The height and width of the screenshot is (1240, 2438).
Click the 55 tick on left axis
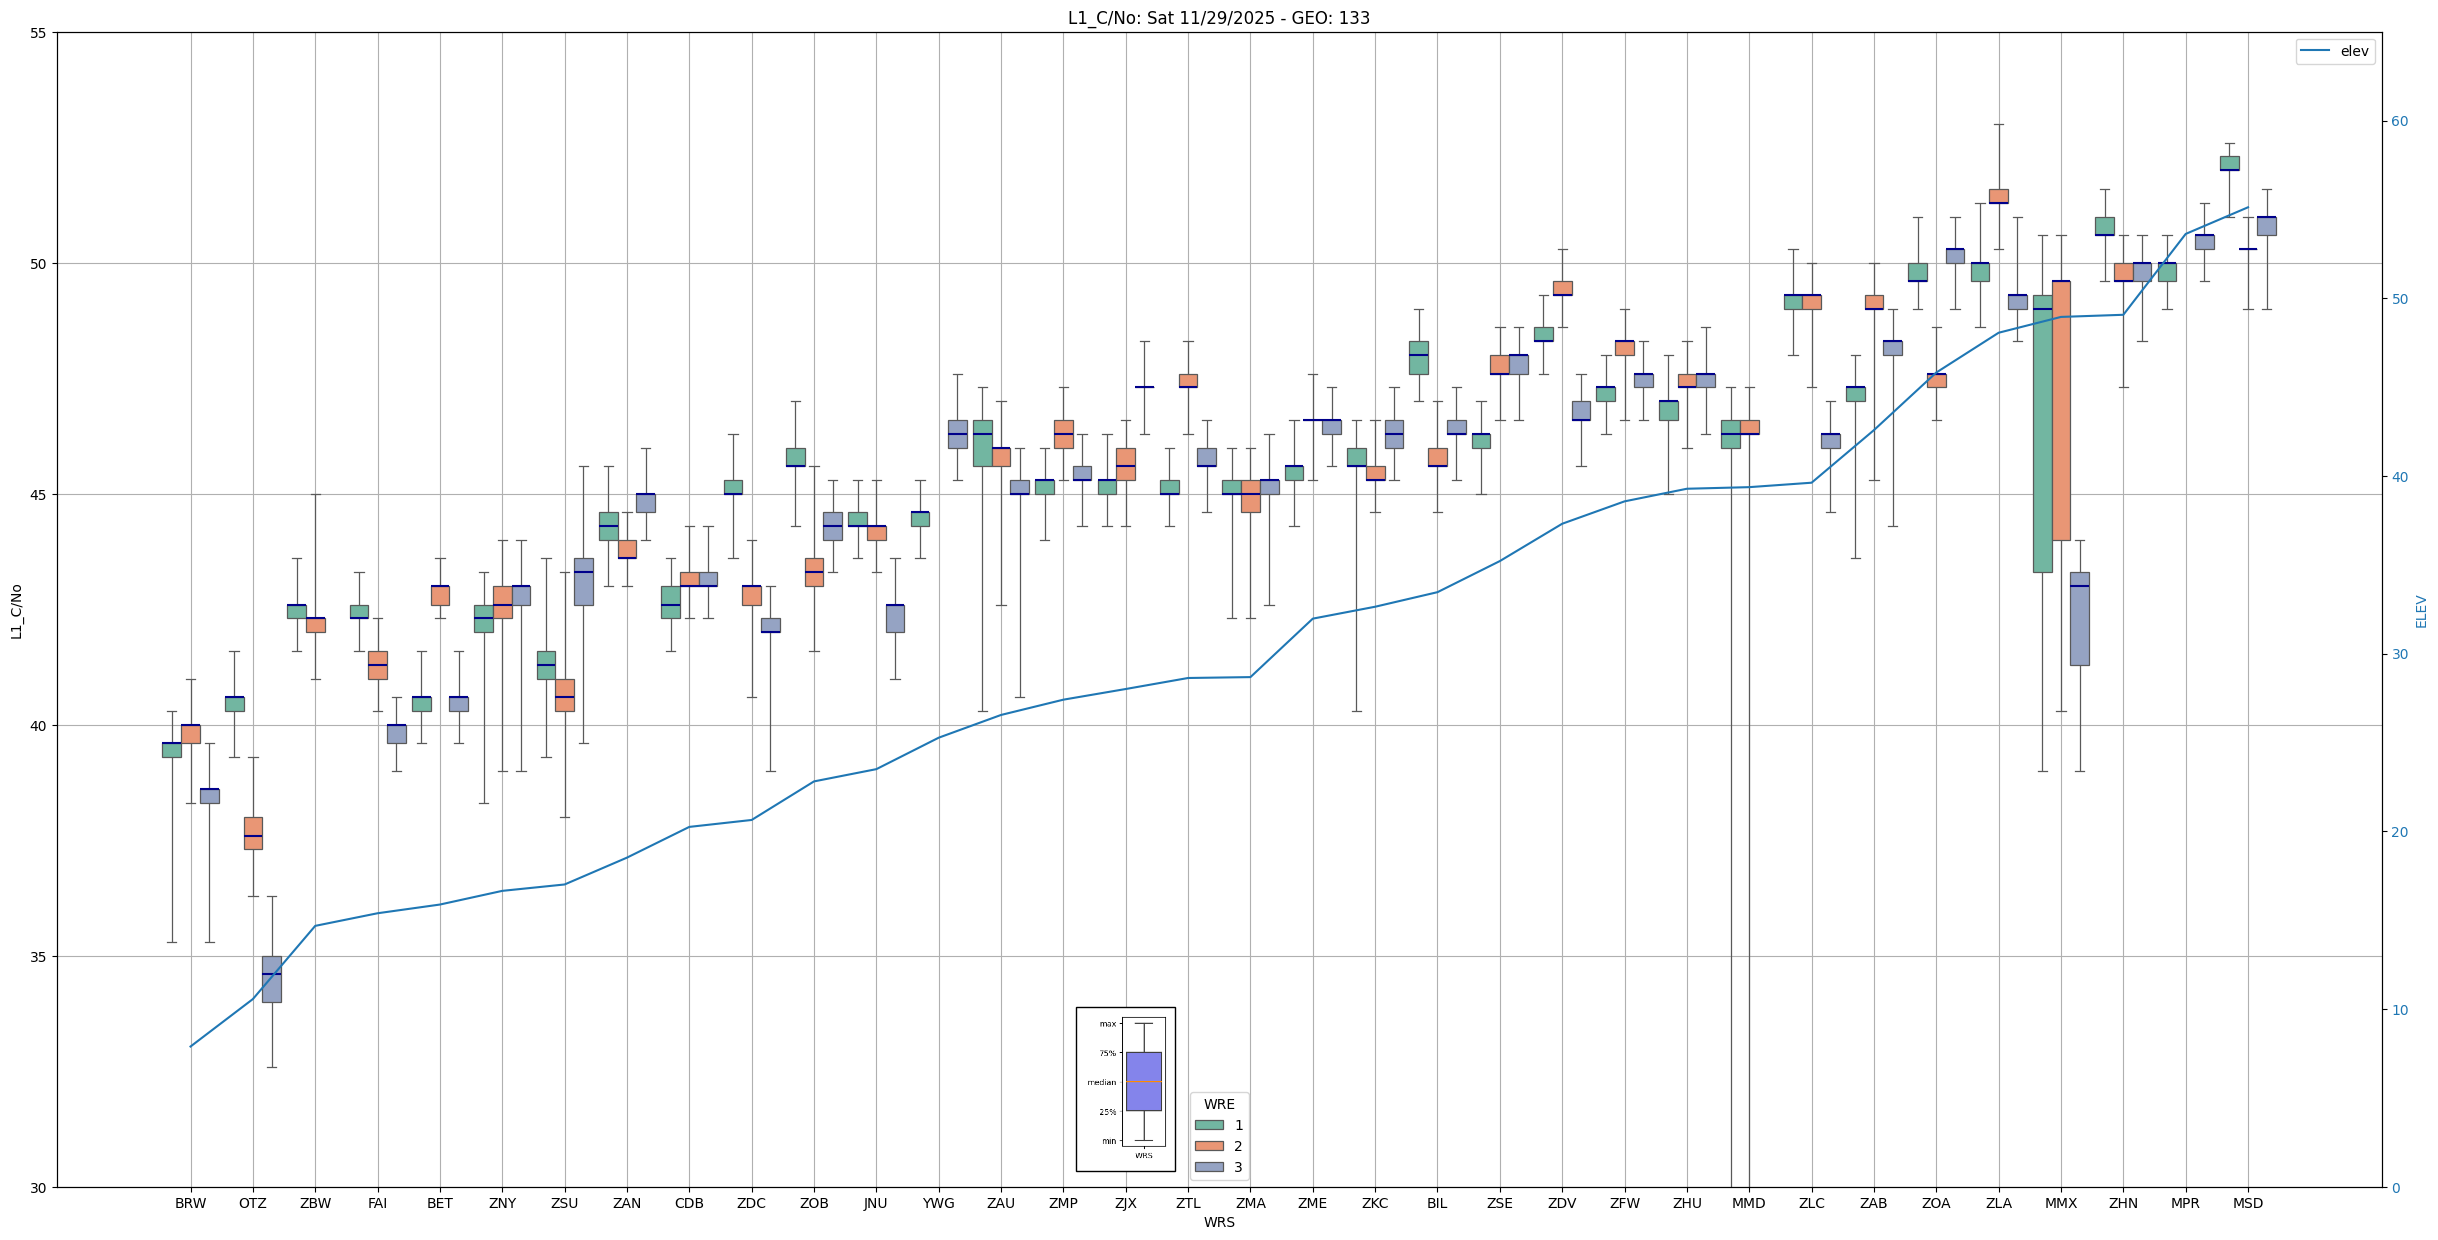pyautogui.click(x=39, y=33)
